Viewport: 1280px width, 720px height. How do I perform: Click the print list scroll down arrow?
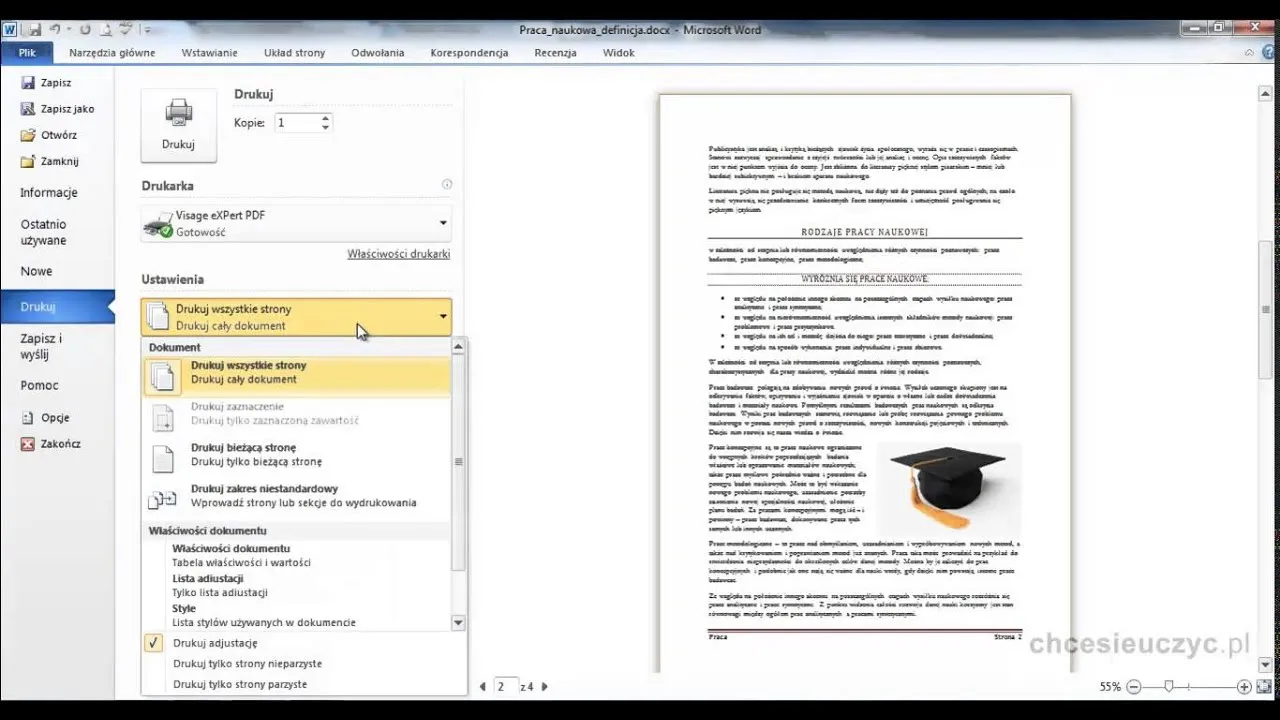(x=458, y=623)
